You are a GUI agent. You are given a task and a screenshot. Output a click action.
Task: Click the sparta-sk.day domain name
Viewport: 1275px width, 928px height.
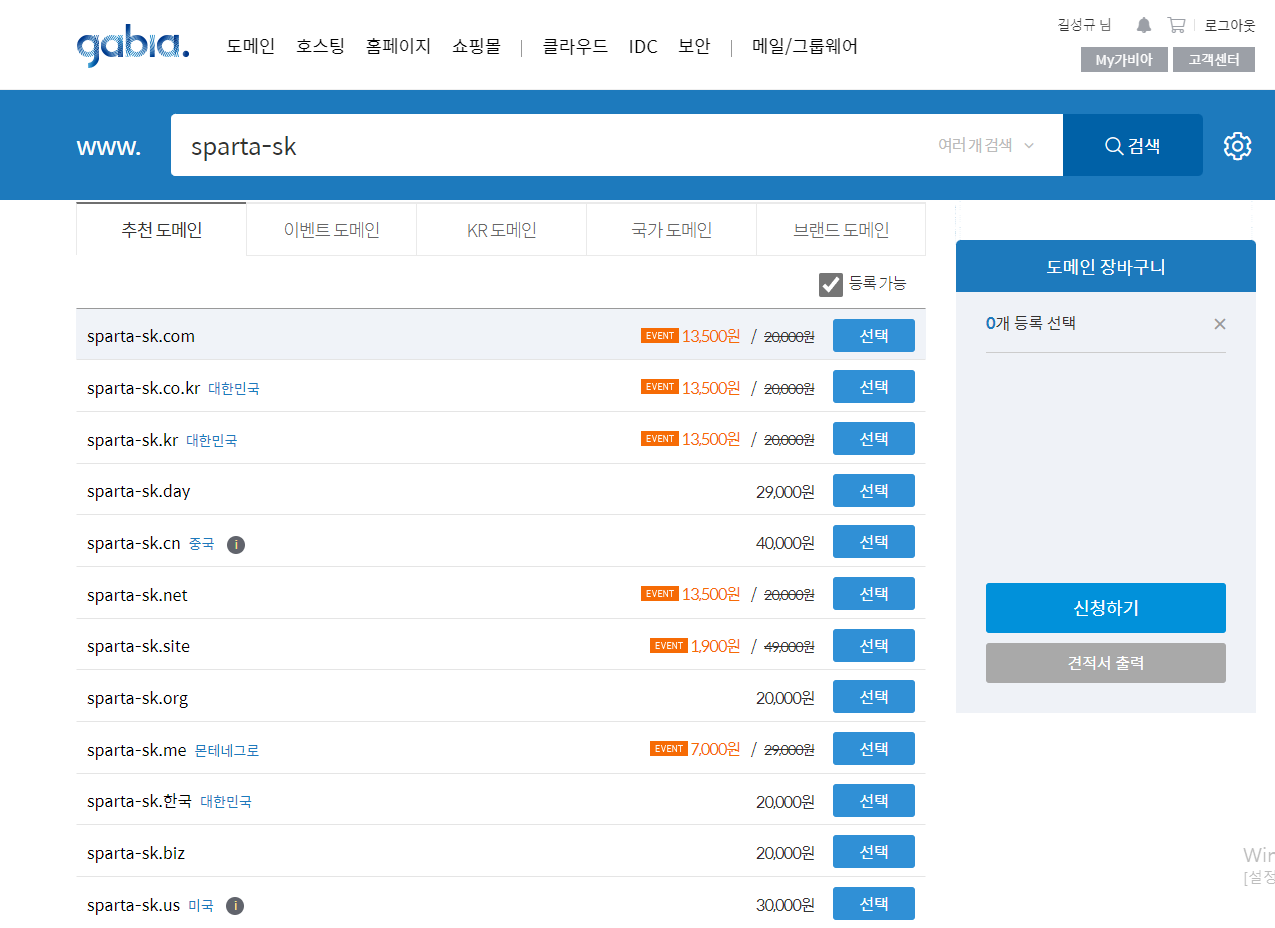click(139, 491)
